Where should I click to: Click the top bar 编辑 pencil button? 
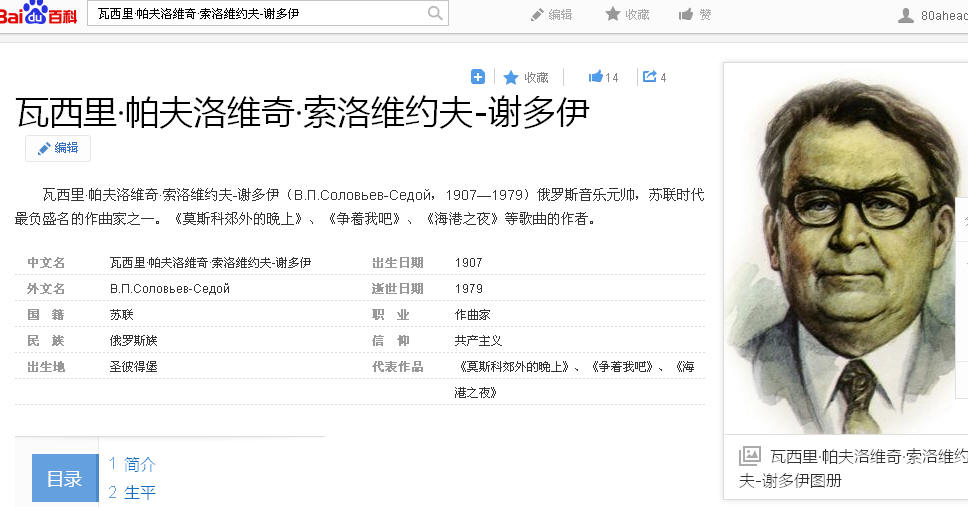(x=551, y=14)
